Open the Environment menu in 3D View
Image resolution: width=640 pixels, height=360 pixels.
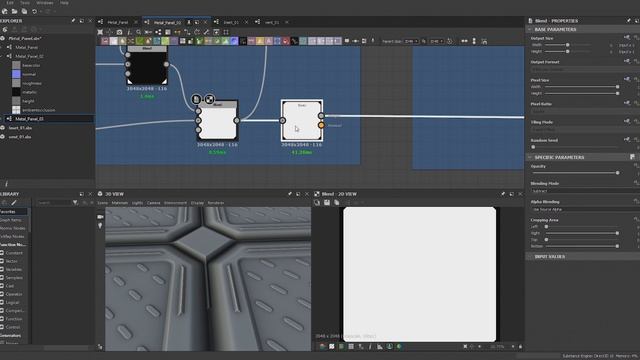[x=175, y=203]
